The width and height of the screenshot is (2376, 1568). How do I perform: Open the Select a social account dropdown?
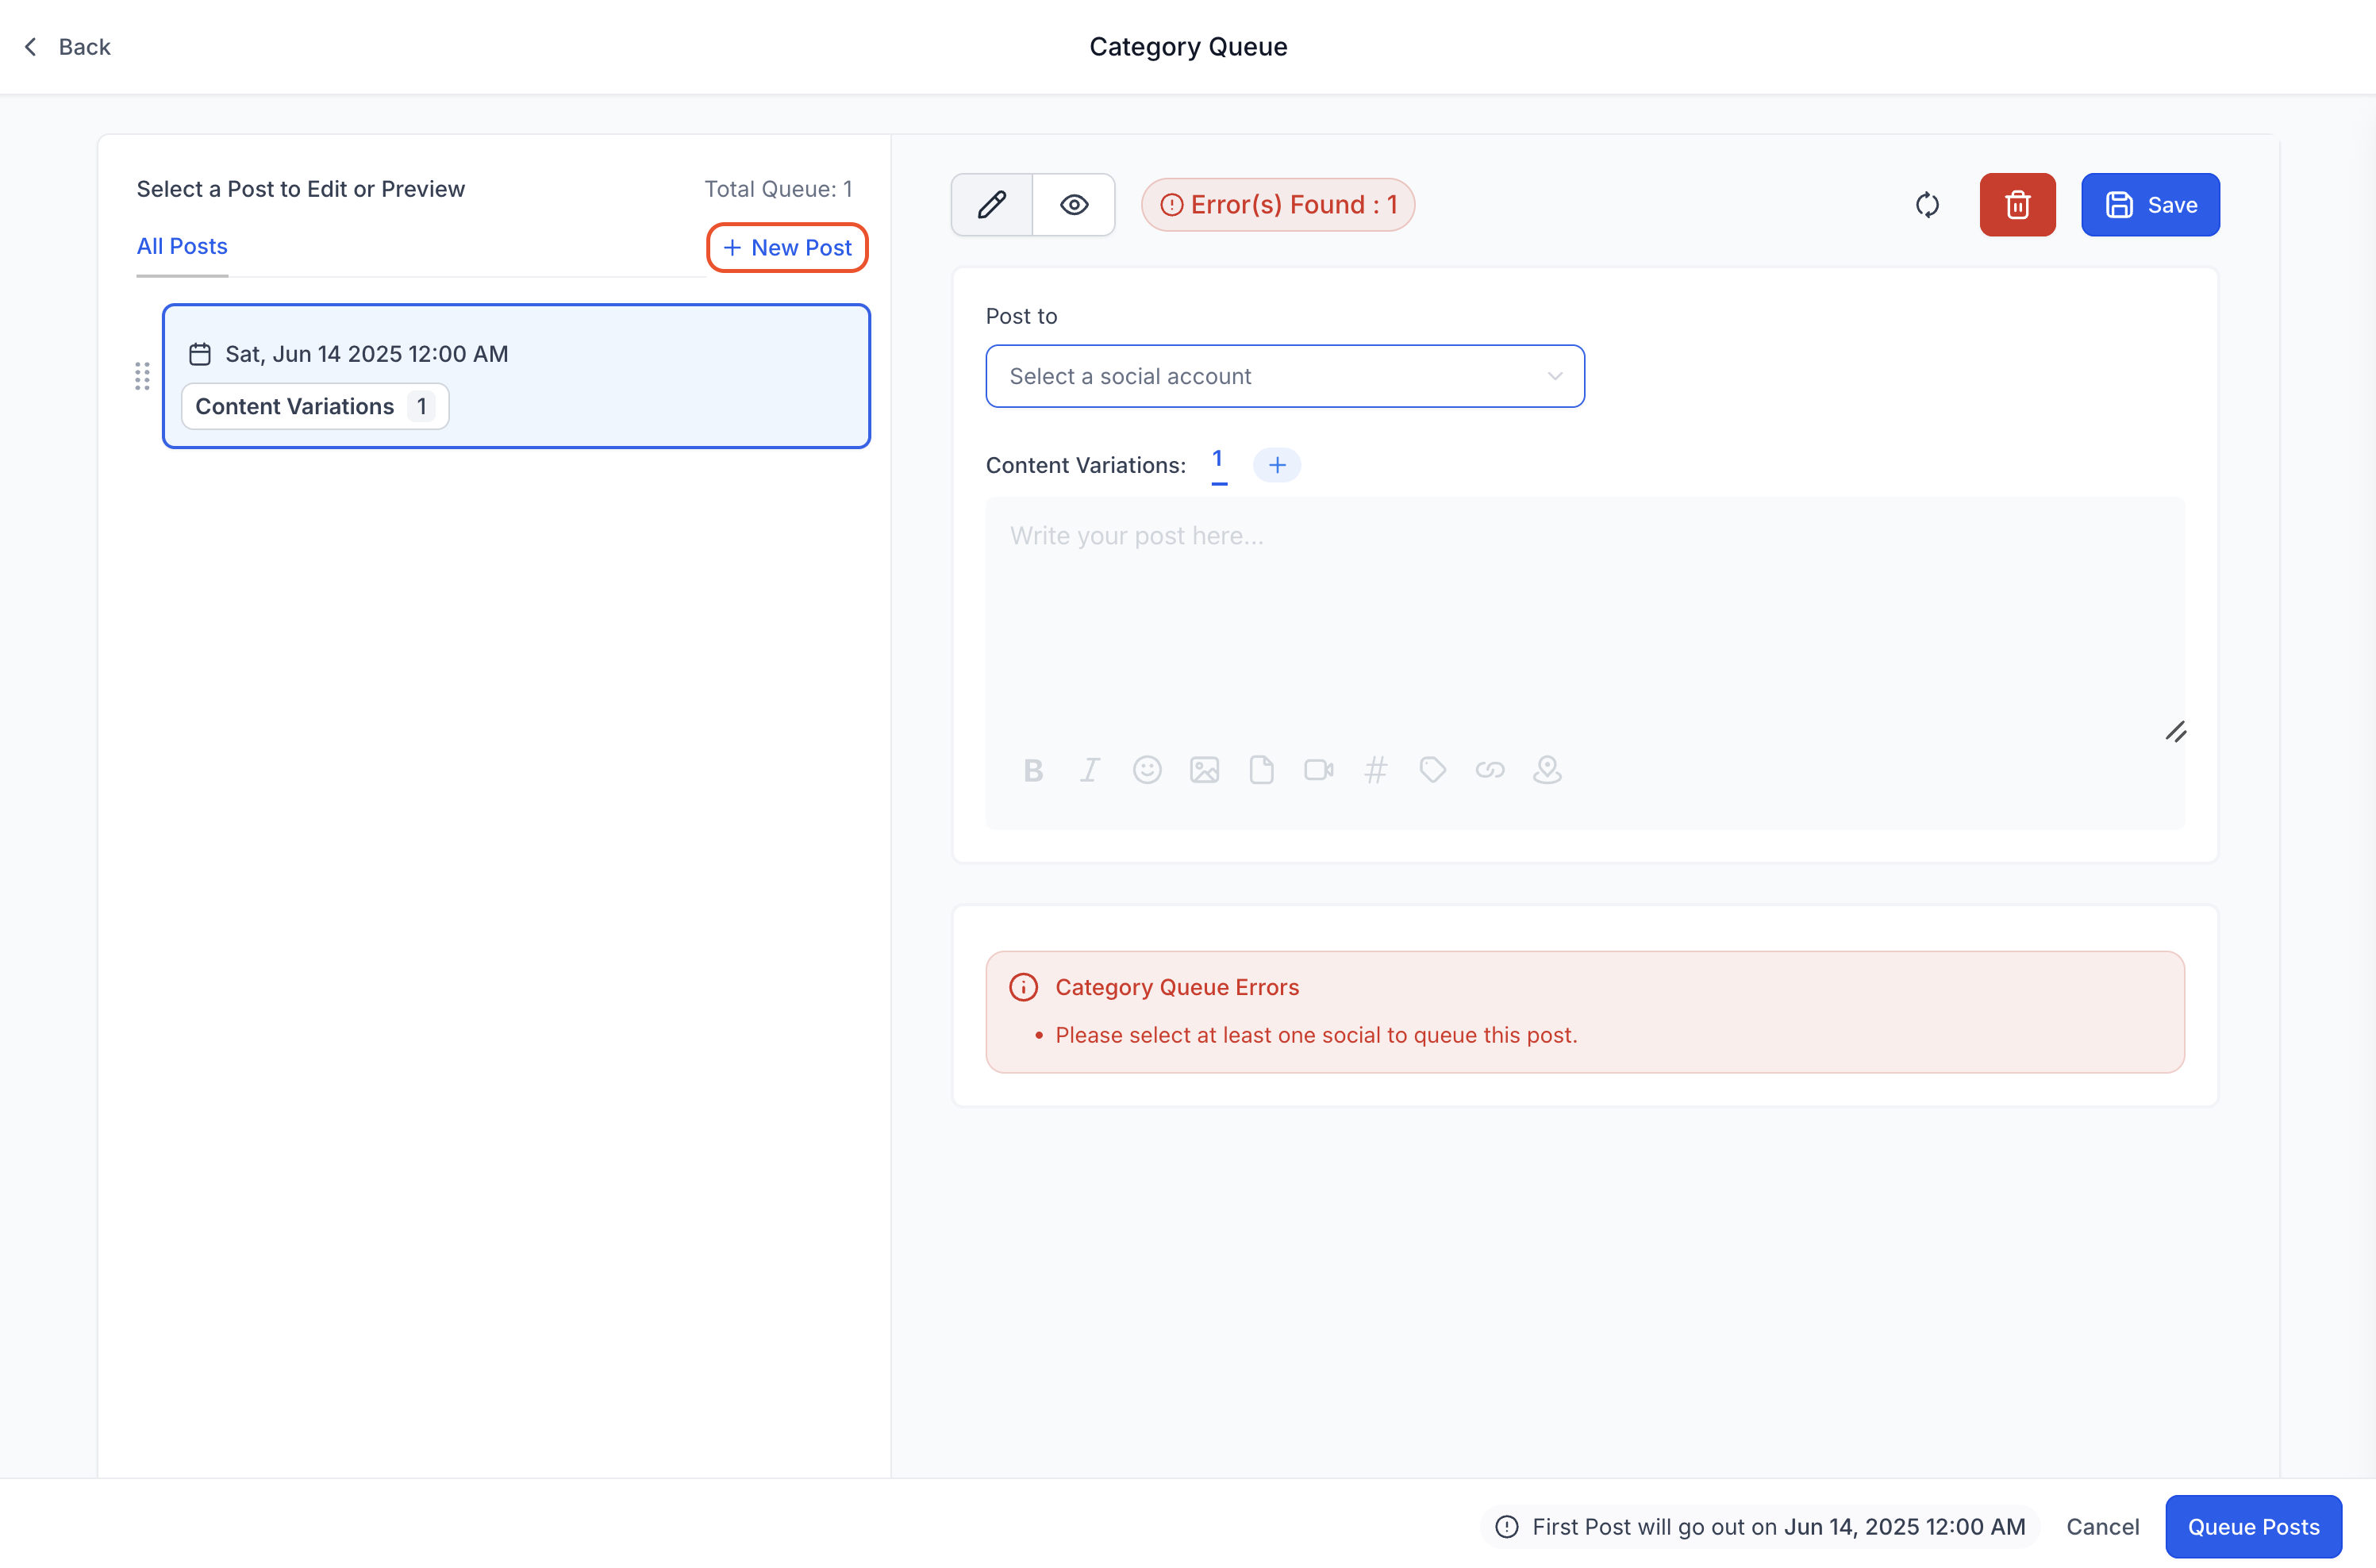(1284, 376)
